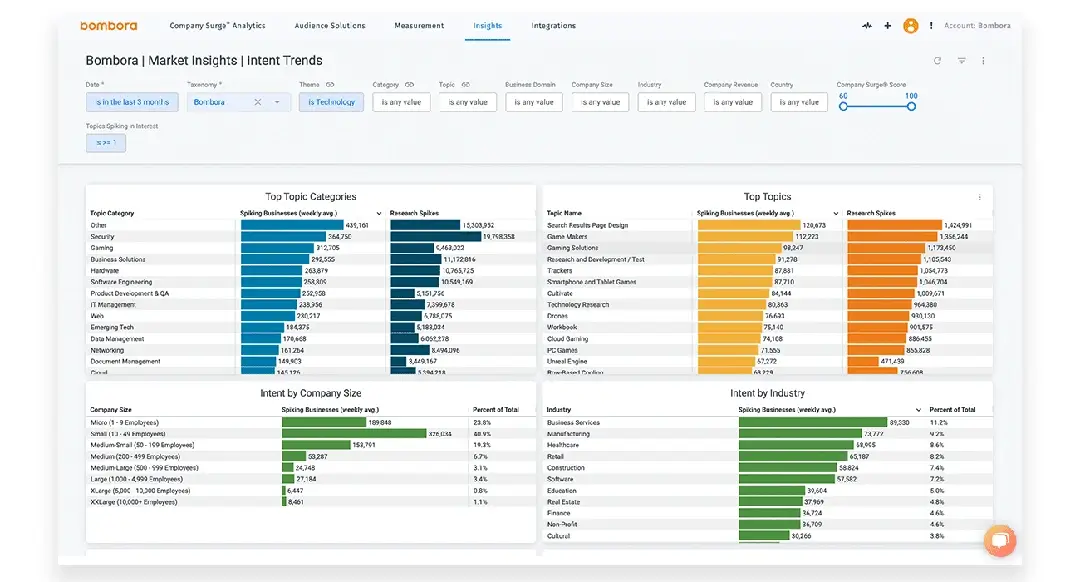Image resolution: width=1080 pixels, height=582 pixels.
Task: Click the 'Top Topic Categories' tile title
Action: (x=311, y=197)
